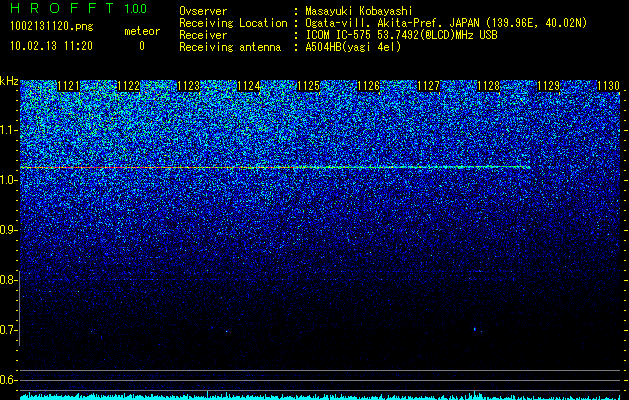Click the bright spot at 0.7 kHz near 1128
629x400 pixels.
(x=475, y=329)
